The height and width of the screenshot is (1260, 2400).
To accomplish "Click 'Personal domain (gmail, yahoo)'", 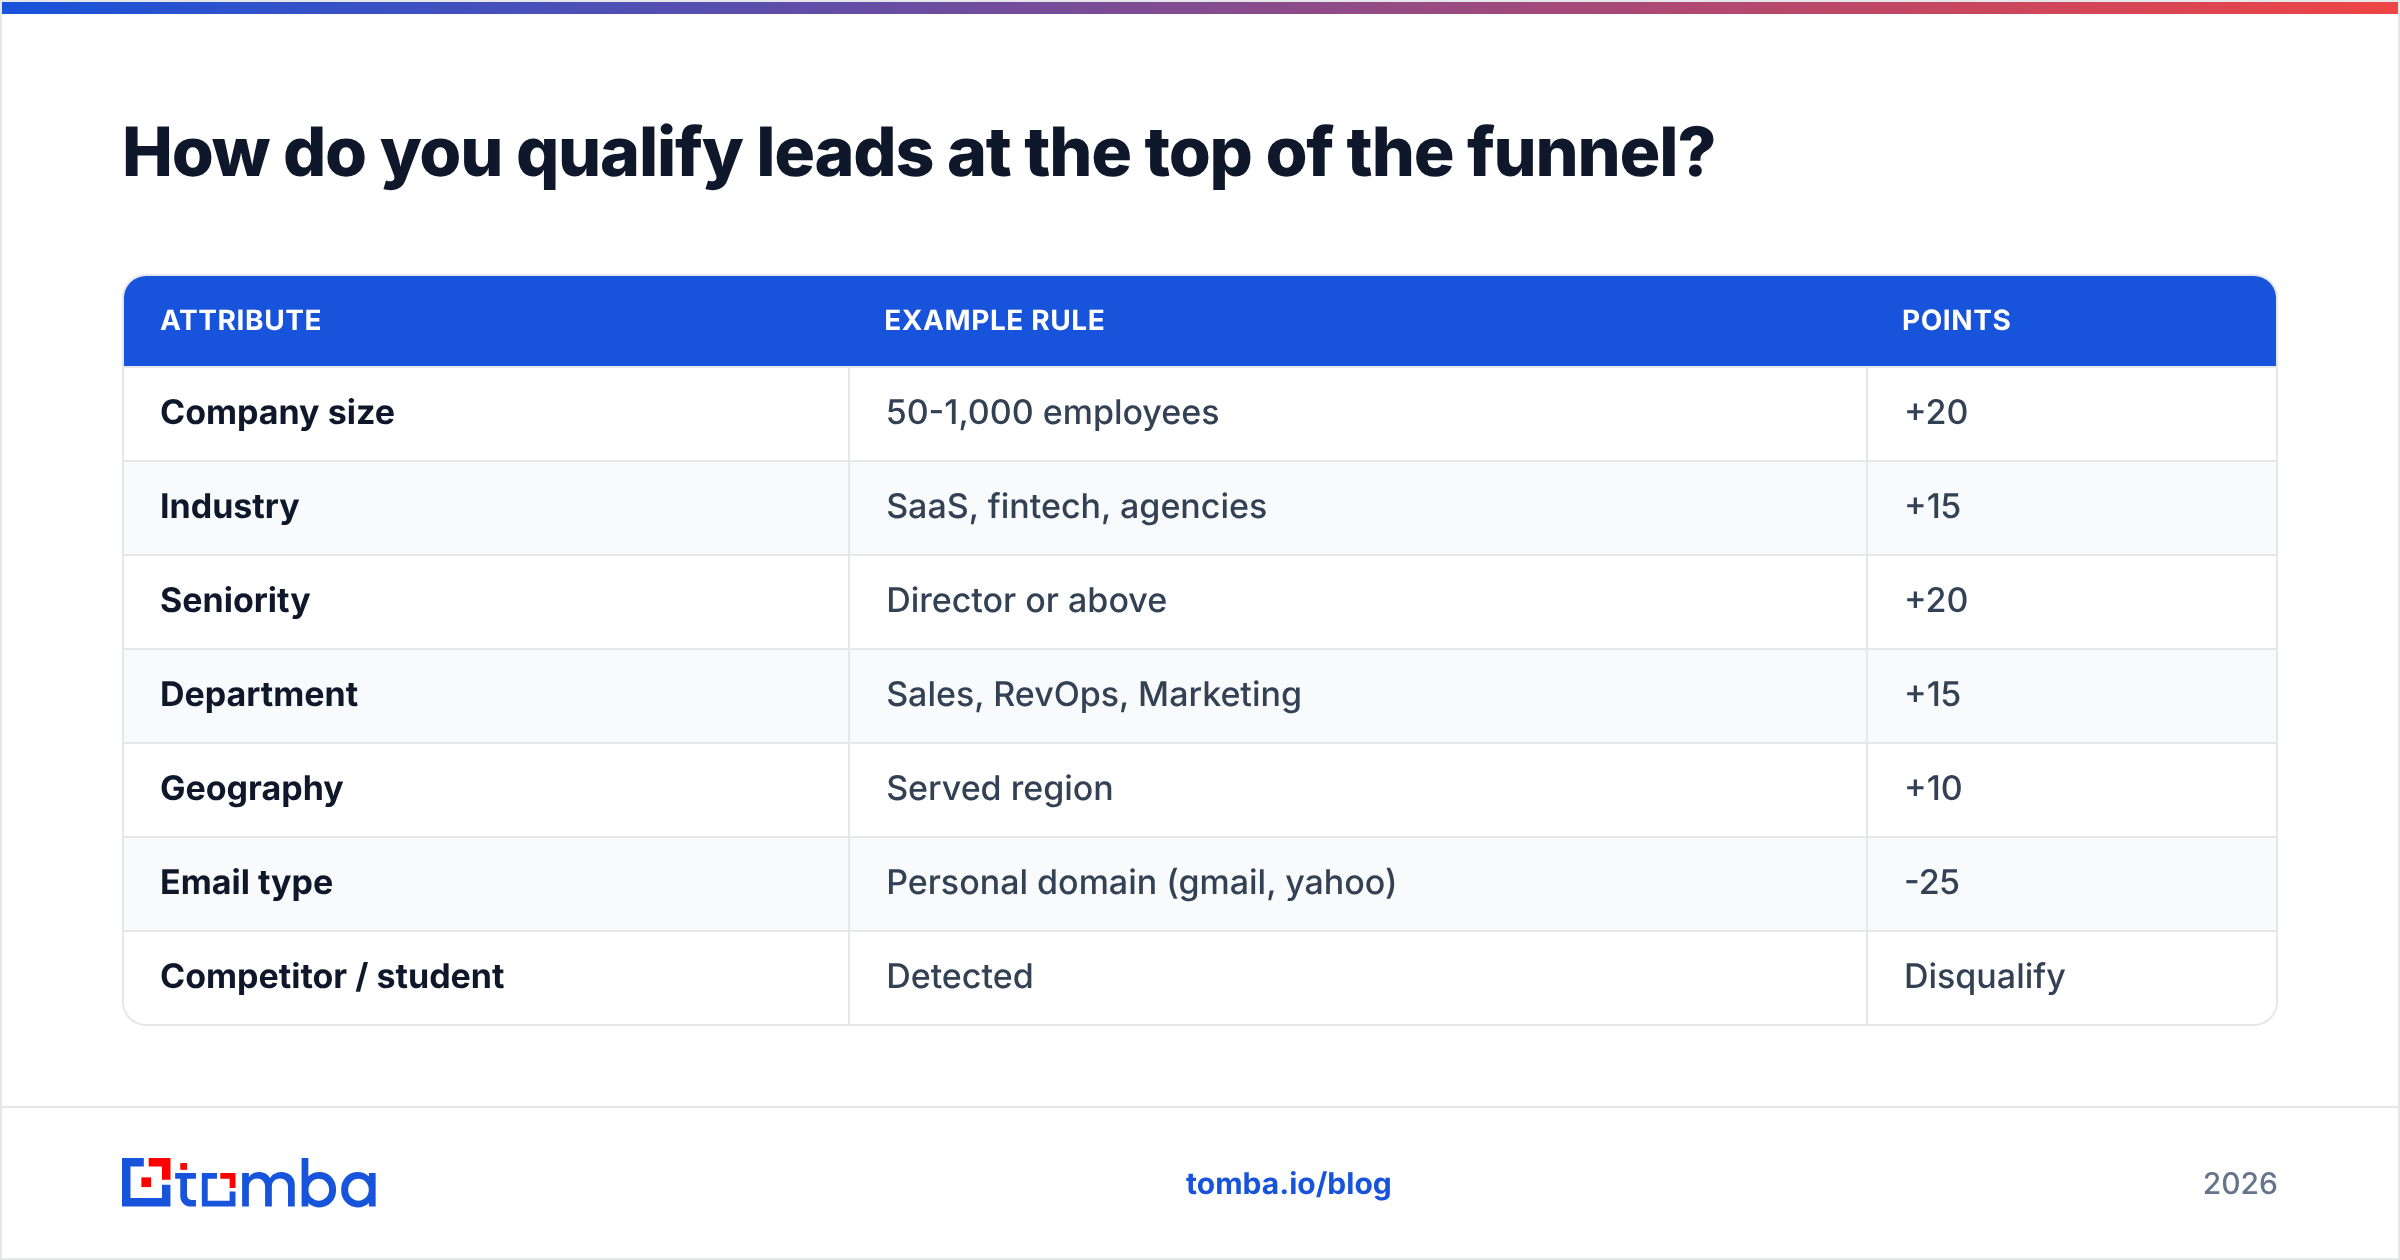I will 1141,883.
